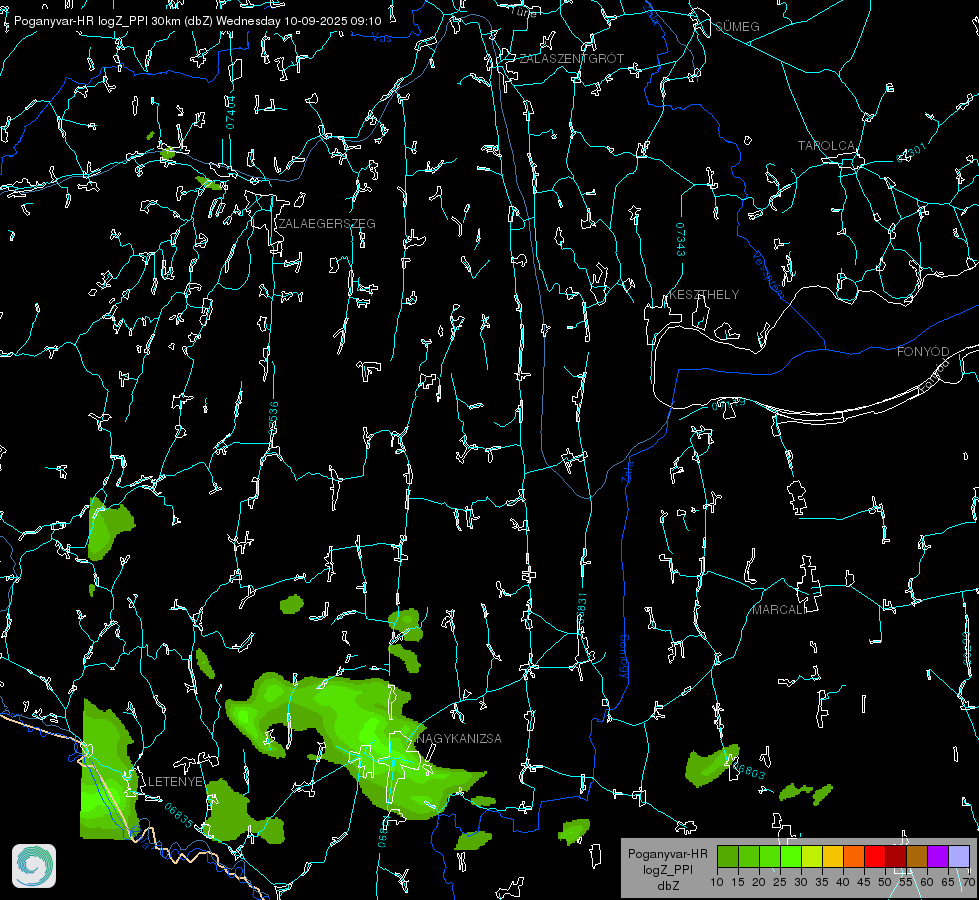The width and height of the screenshot is (979, 900).
Task: Pick the 15–20 dBZ green legend swatch
Action: [x=749, y=856]
